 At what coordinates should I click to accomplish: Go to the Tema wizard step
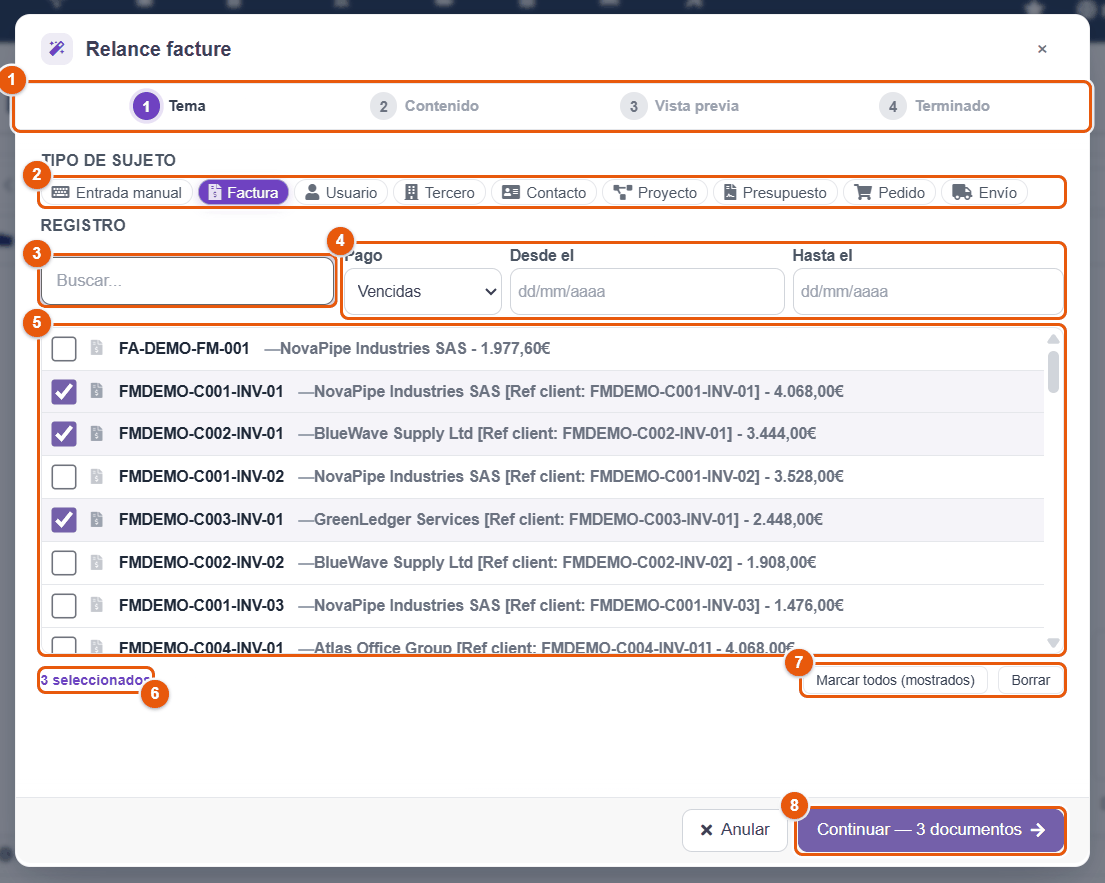(x=169, y=106)
